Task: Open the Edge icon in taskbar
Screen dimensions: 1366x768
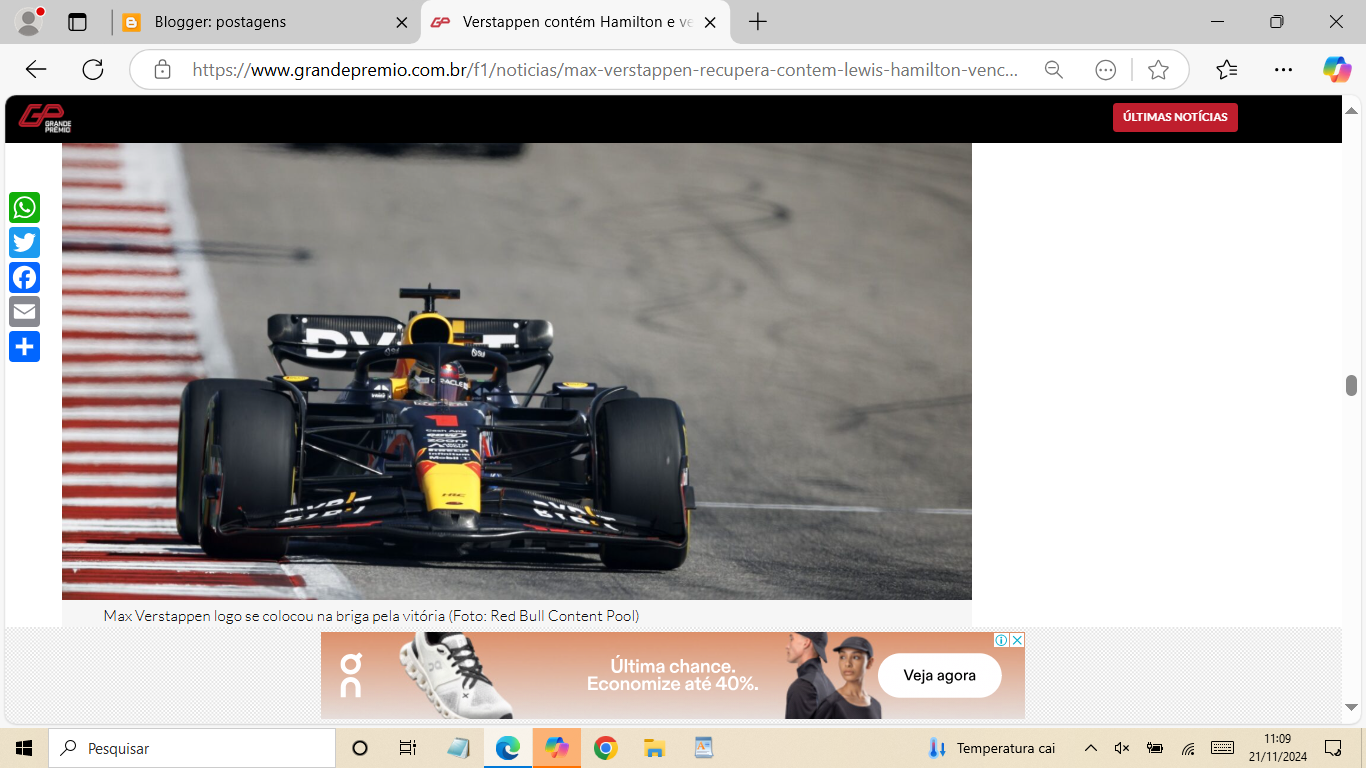Action: point(508,748)
